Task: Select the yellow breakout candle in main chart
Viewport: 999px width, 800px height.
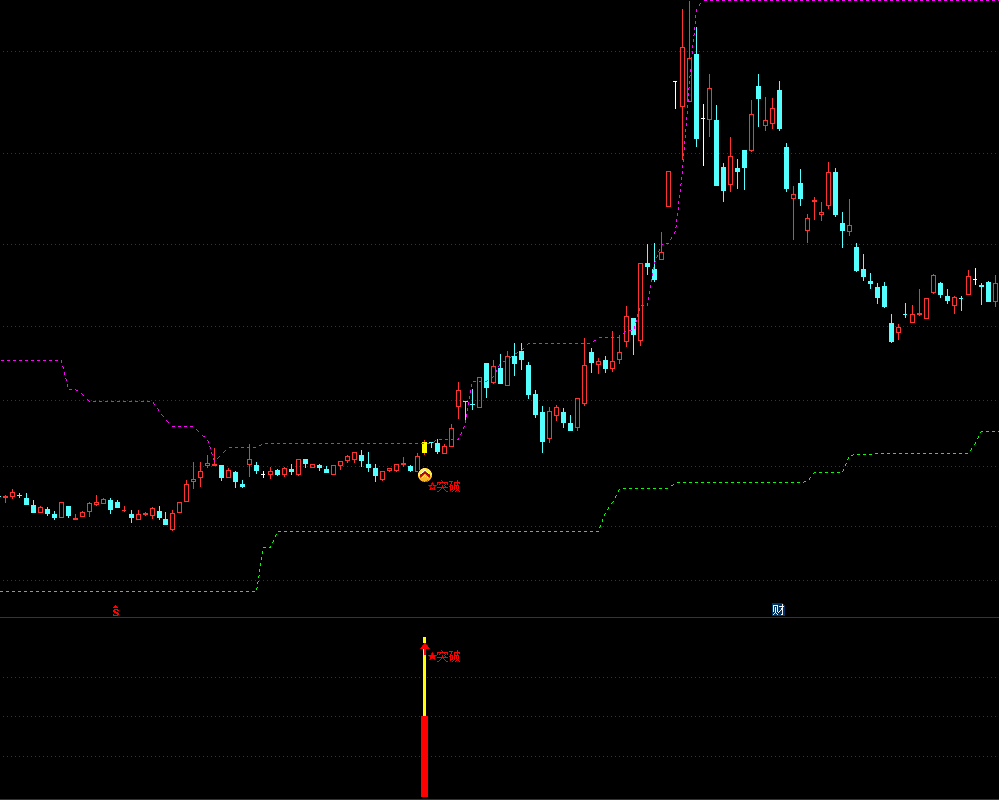Action: (424, 447)
